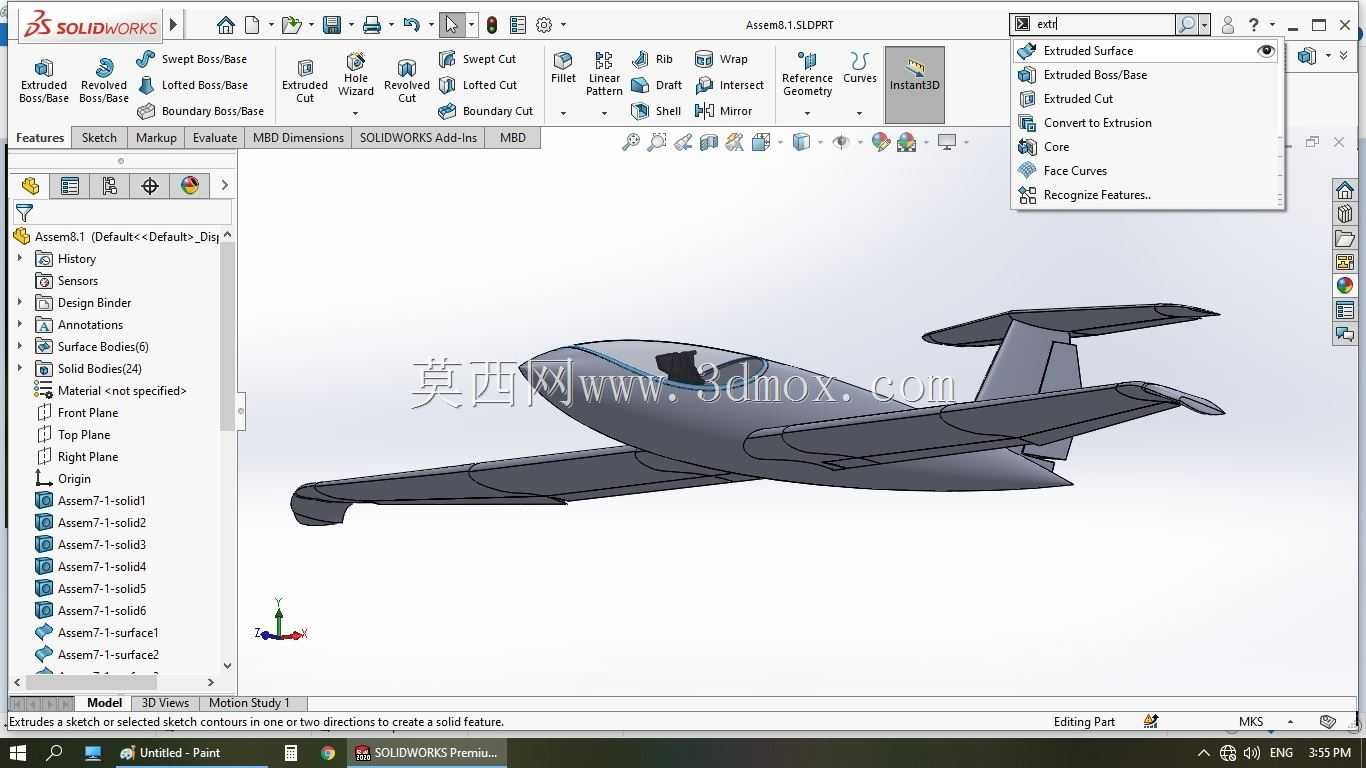This screenshot has height=768, width=1366.
Task: Open SolidWorks Resources home task pane icon
Action: (1345, 190)
